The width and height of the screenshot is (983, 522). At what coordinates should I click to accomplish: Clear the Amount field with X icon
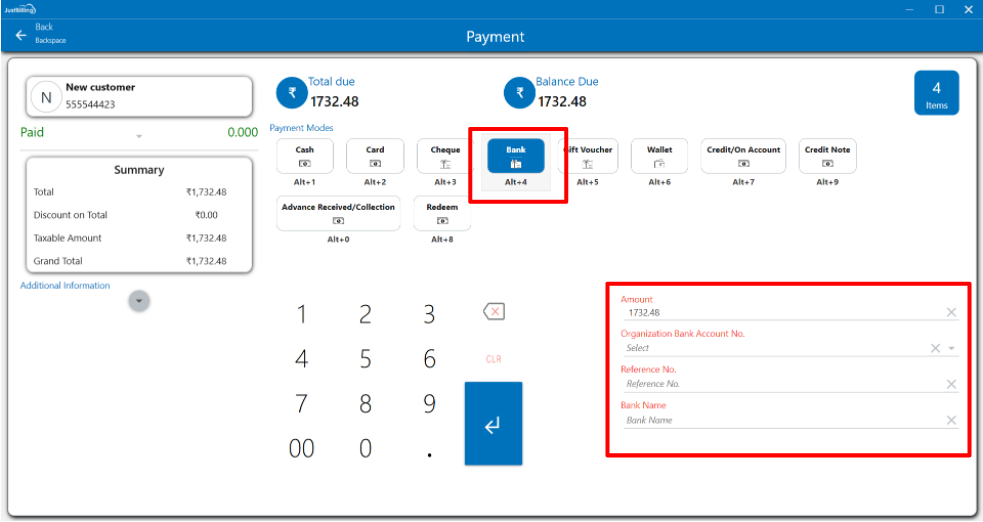[x=951, y=313]
